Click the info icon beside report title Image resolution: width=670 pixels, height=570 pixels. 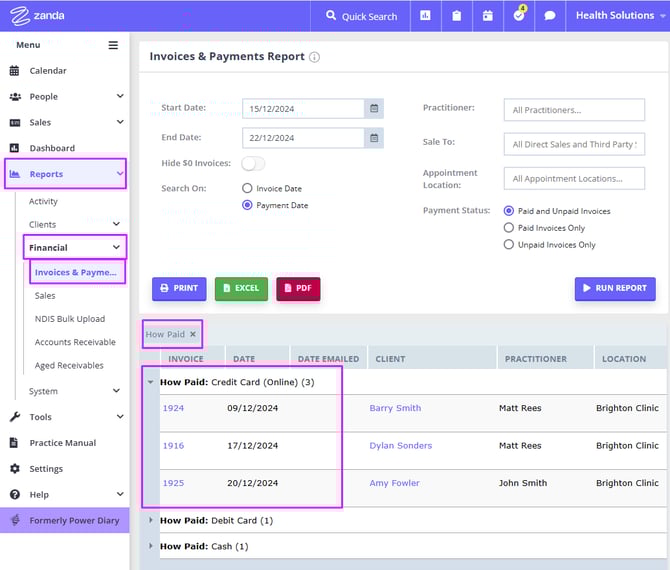315,58
